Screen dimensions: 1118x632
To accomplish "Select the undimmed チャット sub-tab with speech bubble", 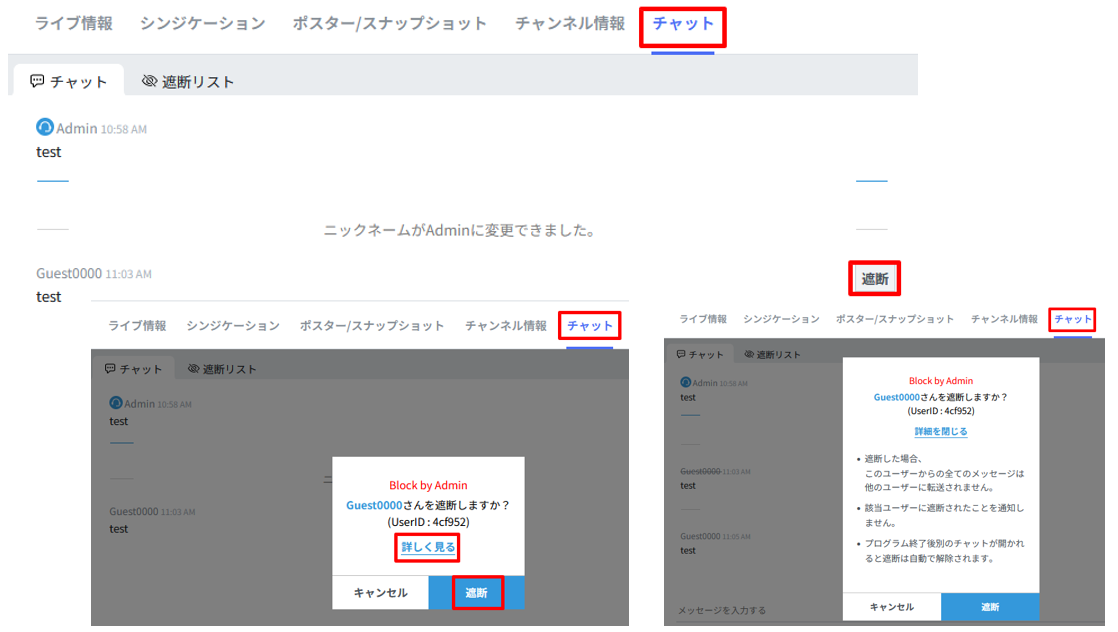I will [68, 81].
